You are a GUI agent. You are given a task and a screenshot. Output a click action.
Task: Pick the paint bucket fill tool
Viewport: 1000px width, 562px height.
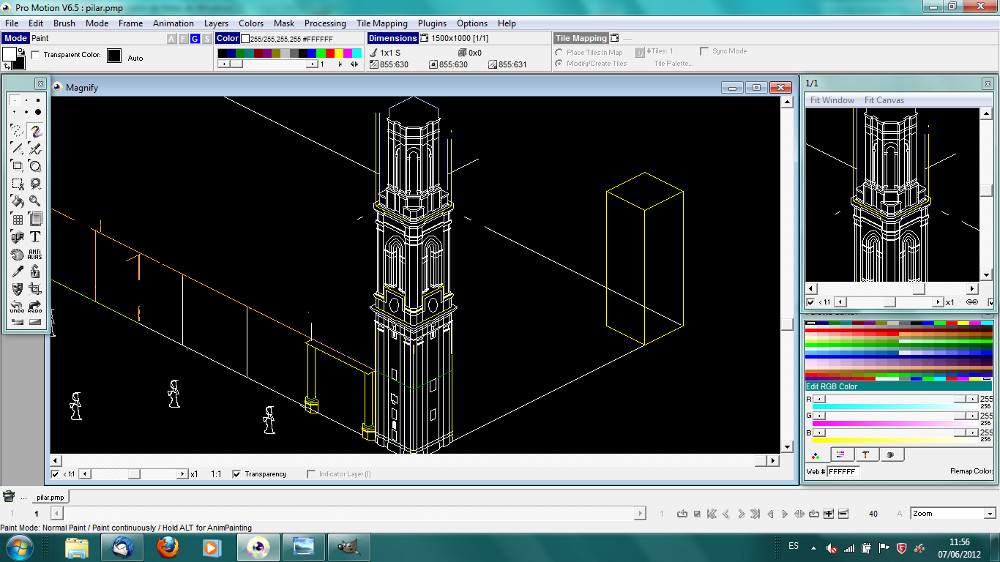click(17, 201)
